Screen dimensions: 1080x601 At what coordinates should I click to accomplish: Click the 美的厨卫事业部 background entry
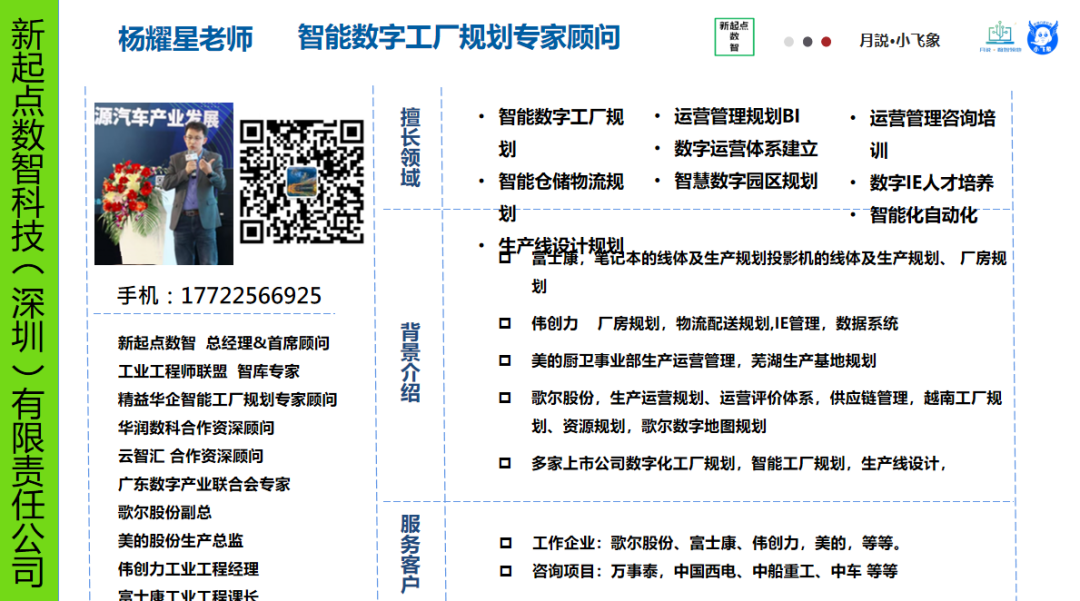[x=703, y=361]
